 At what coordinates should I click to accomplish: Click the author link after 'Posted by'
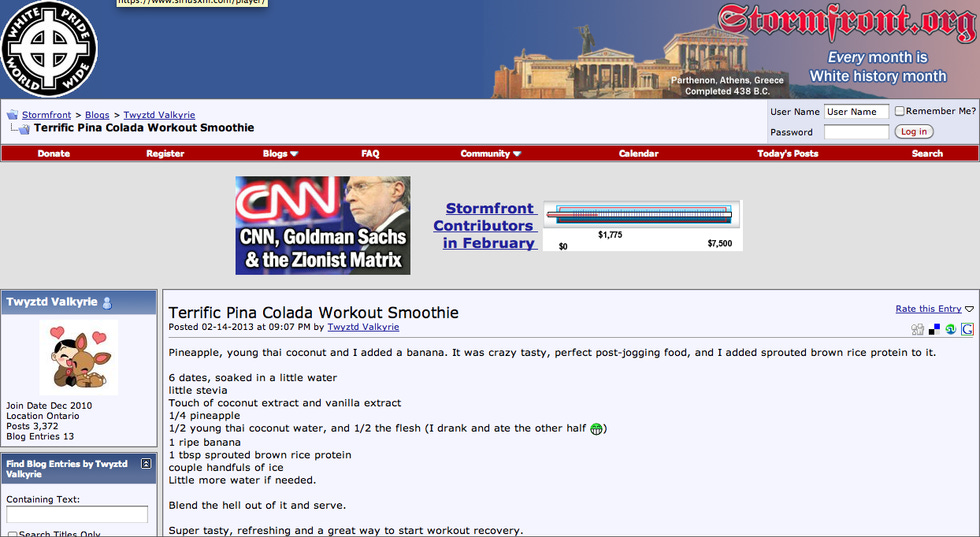[363, 327]
